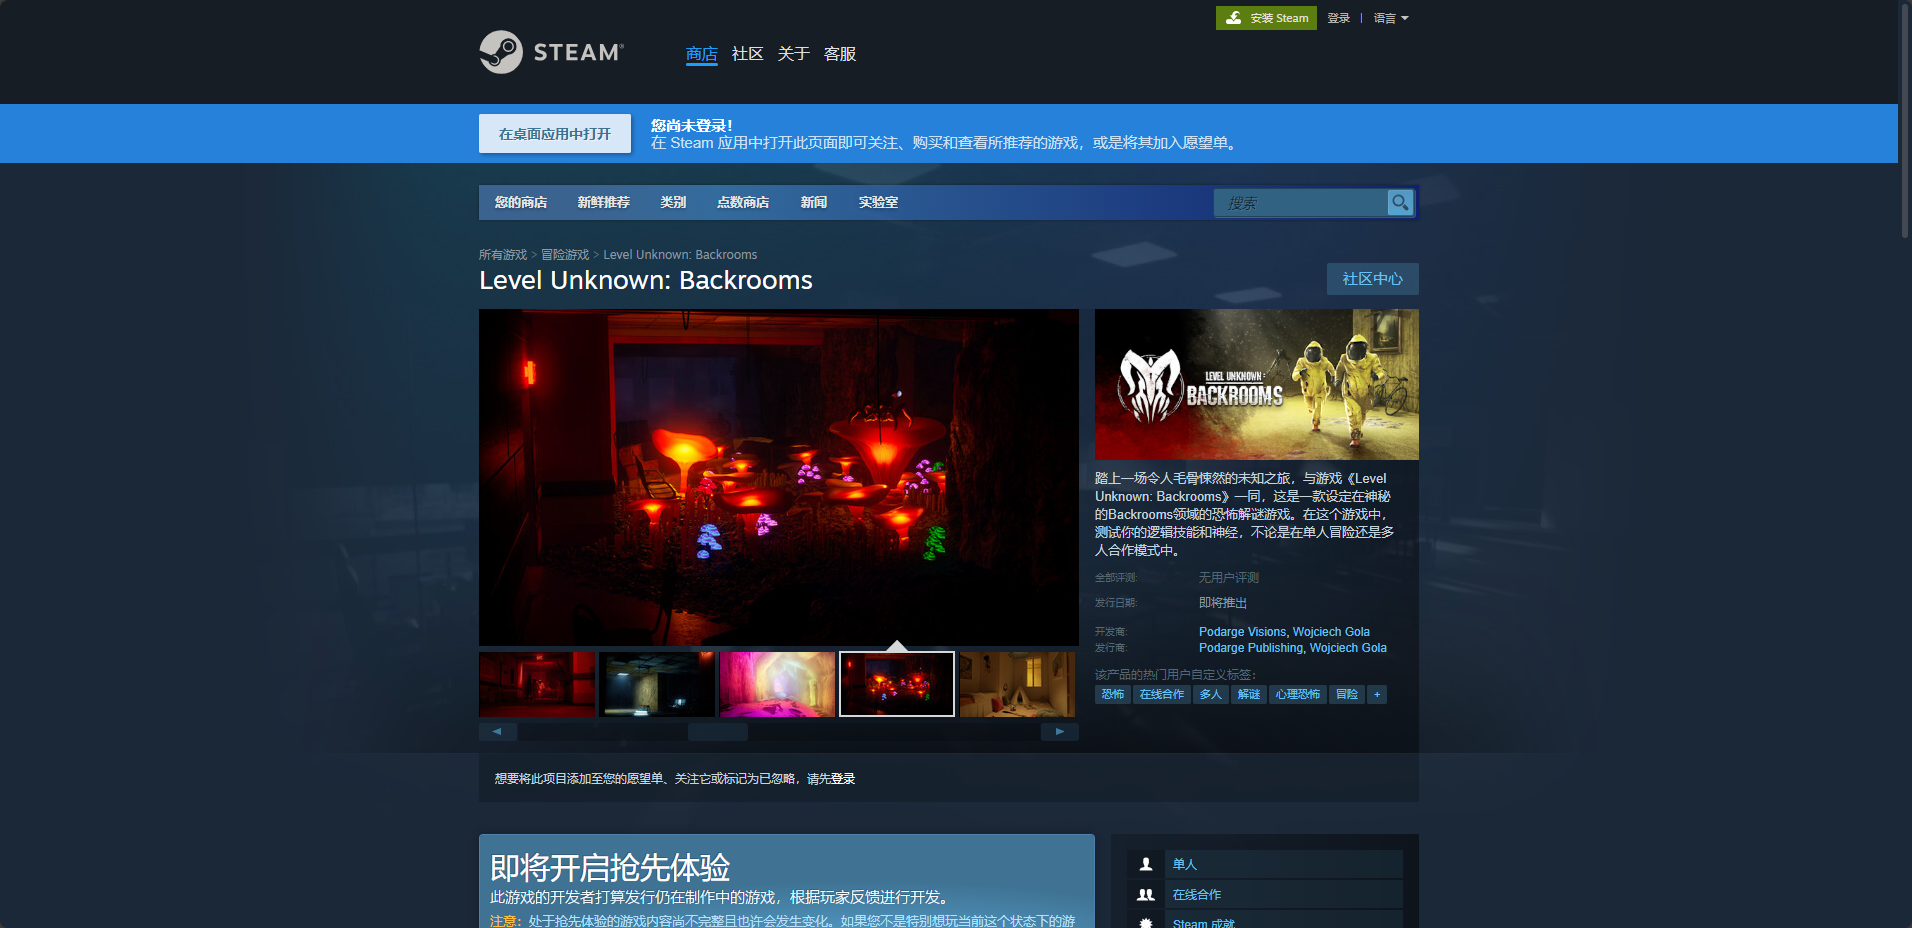Click 在桌面应用中打开 button
The width and height of the screenshot is (1912, 928).
(x=555, y=133)
